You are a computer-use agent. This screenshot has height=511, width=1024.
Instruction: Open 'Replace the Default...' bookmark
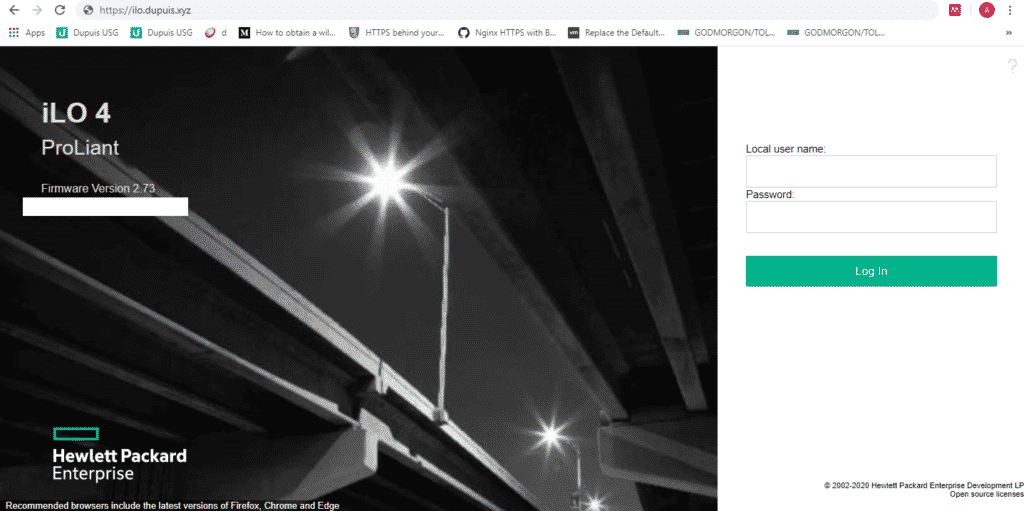tap(616, 32)
